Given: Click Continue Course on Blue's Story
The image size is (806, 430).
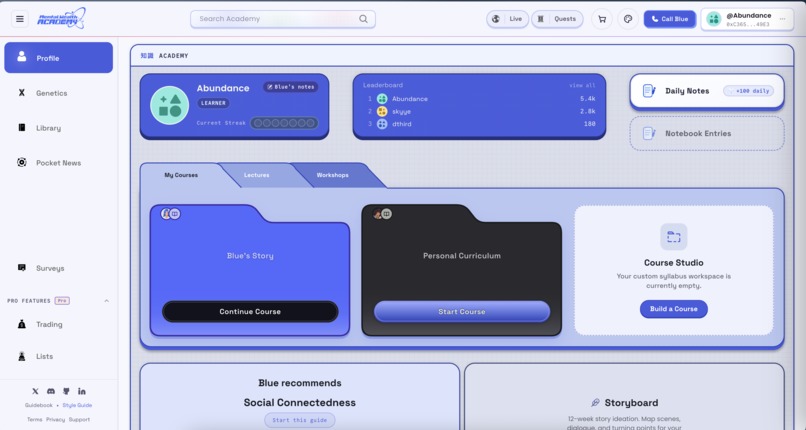Looking at the screenshot, I should 250,311.
